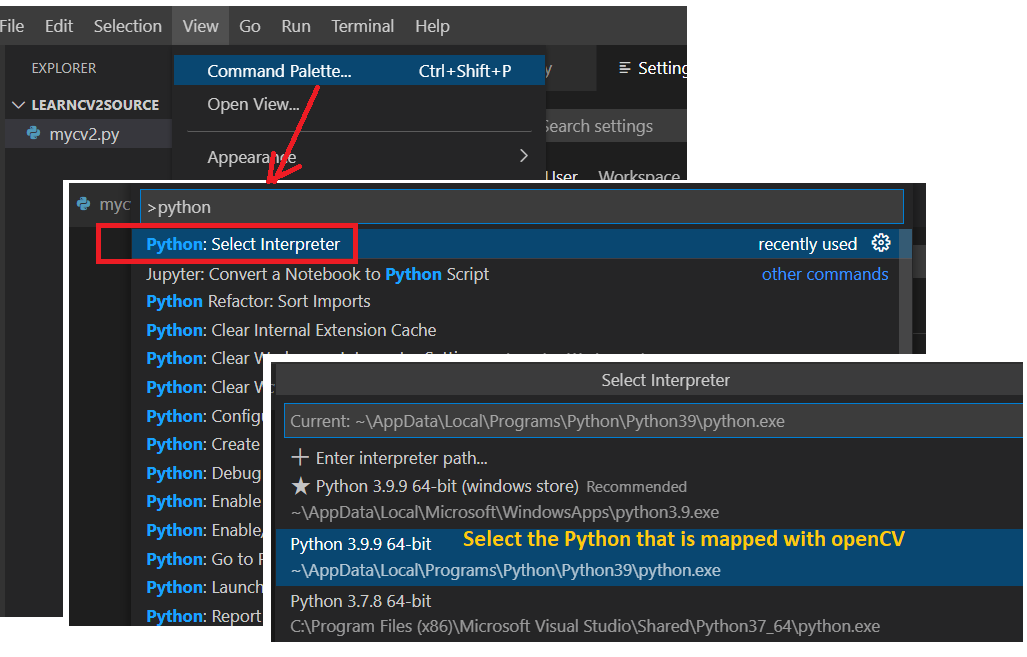Screen dimensions: 1027x657
Task: Click the other commands link
Action: tap(824, 274)
